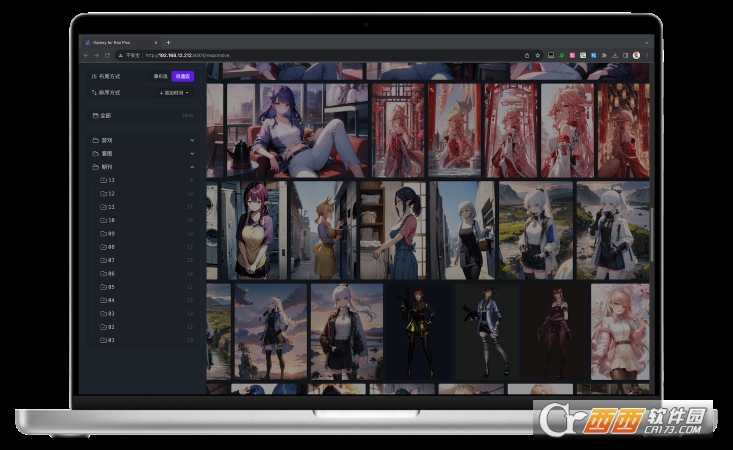Open subfolder 08
This screenshot has width=733, height=450.
pyautogui.click(x=147, y=247)
